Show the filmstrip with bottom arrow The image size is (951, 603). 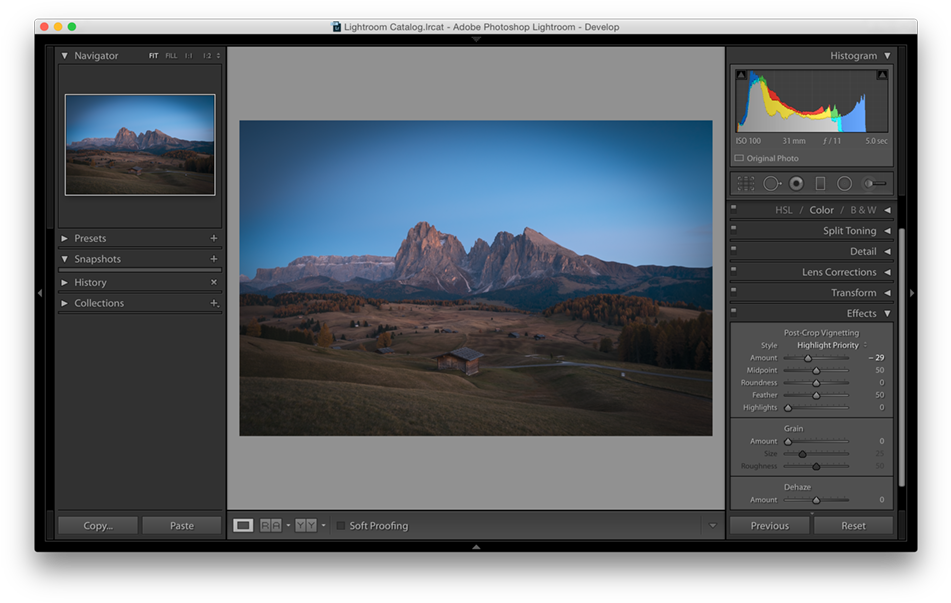[x=476, y=547]
